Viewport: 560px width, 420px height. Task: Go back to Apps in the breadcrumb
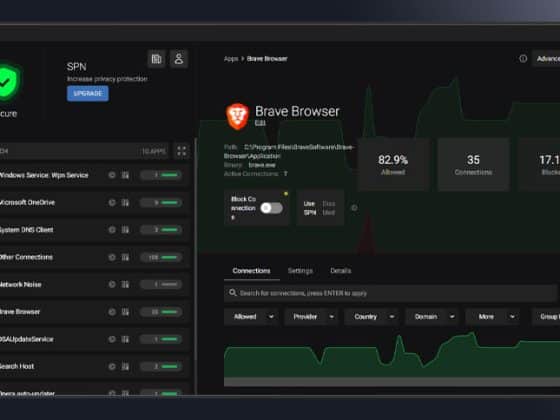click(231, 59)
